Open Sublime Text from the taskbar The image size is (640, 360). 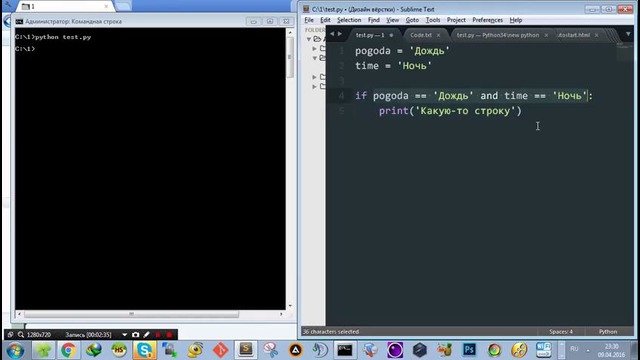point(246,350)
